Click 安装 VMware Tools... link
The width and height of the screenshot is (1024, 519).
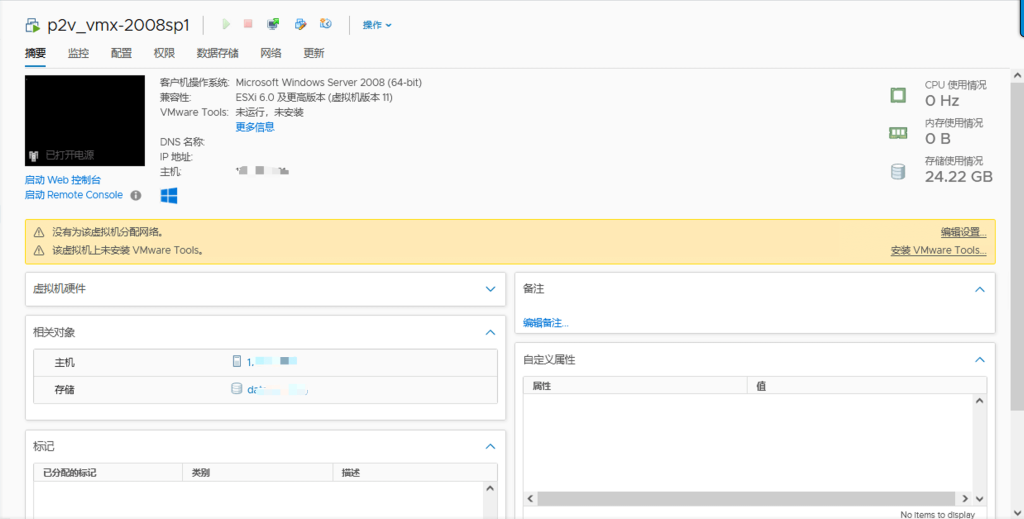tap(938, 250)
